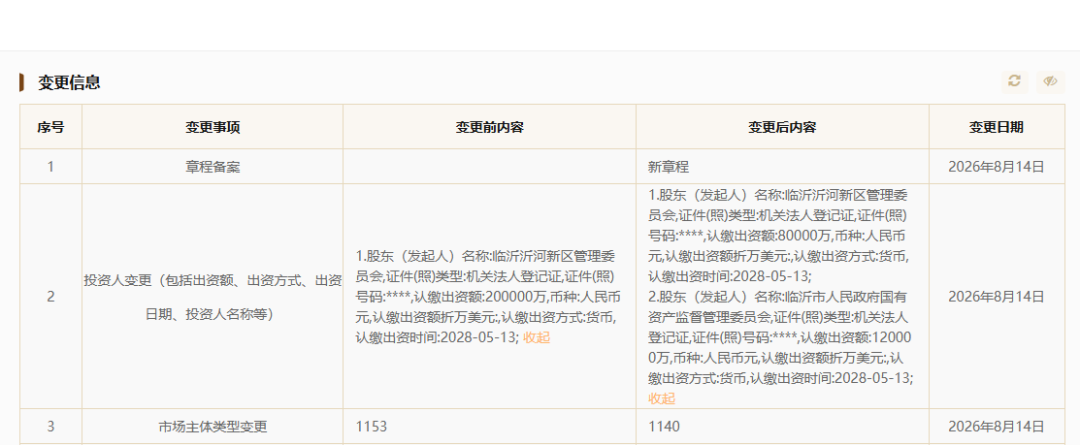Click the 变更日期 column header
Viewport: 1080px width, 445px height.
[997, 127]
